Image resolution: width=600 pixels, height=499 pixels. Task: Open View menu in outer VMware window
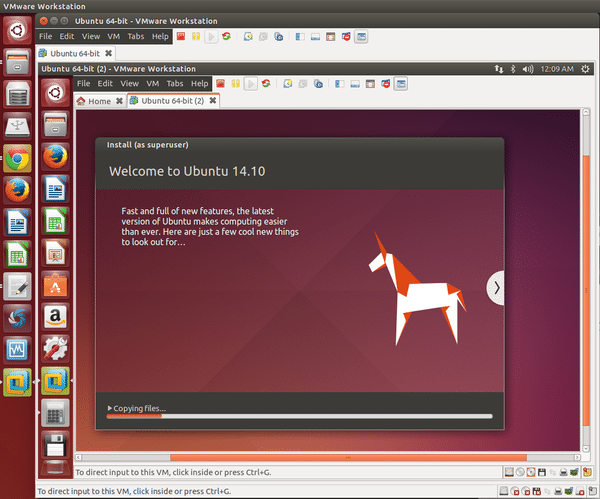91,36
